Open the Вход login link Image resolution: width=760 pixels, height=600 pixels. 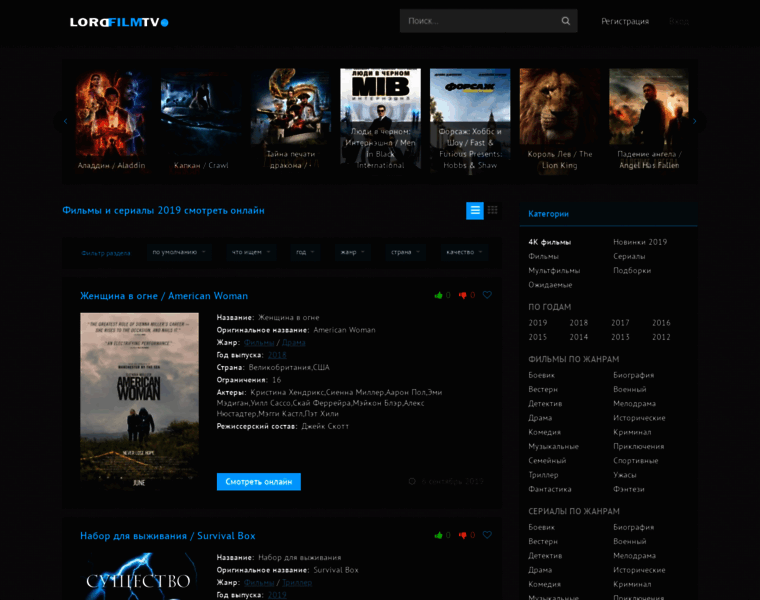tap(679, 21)
